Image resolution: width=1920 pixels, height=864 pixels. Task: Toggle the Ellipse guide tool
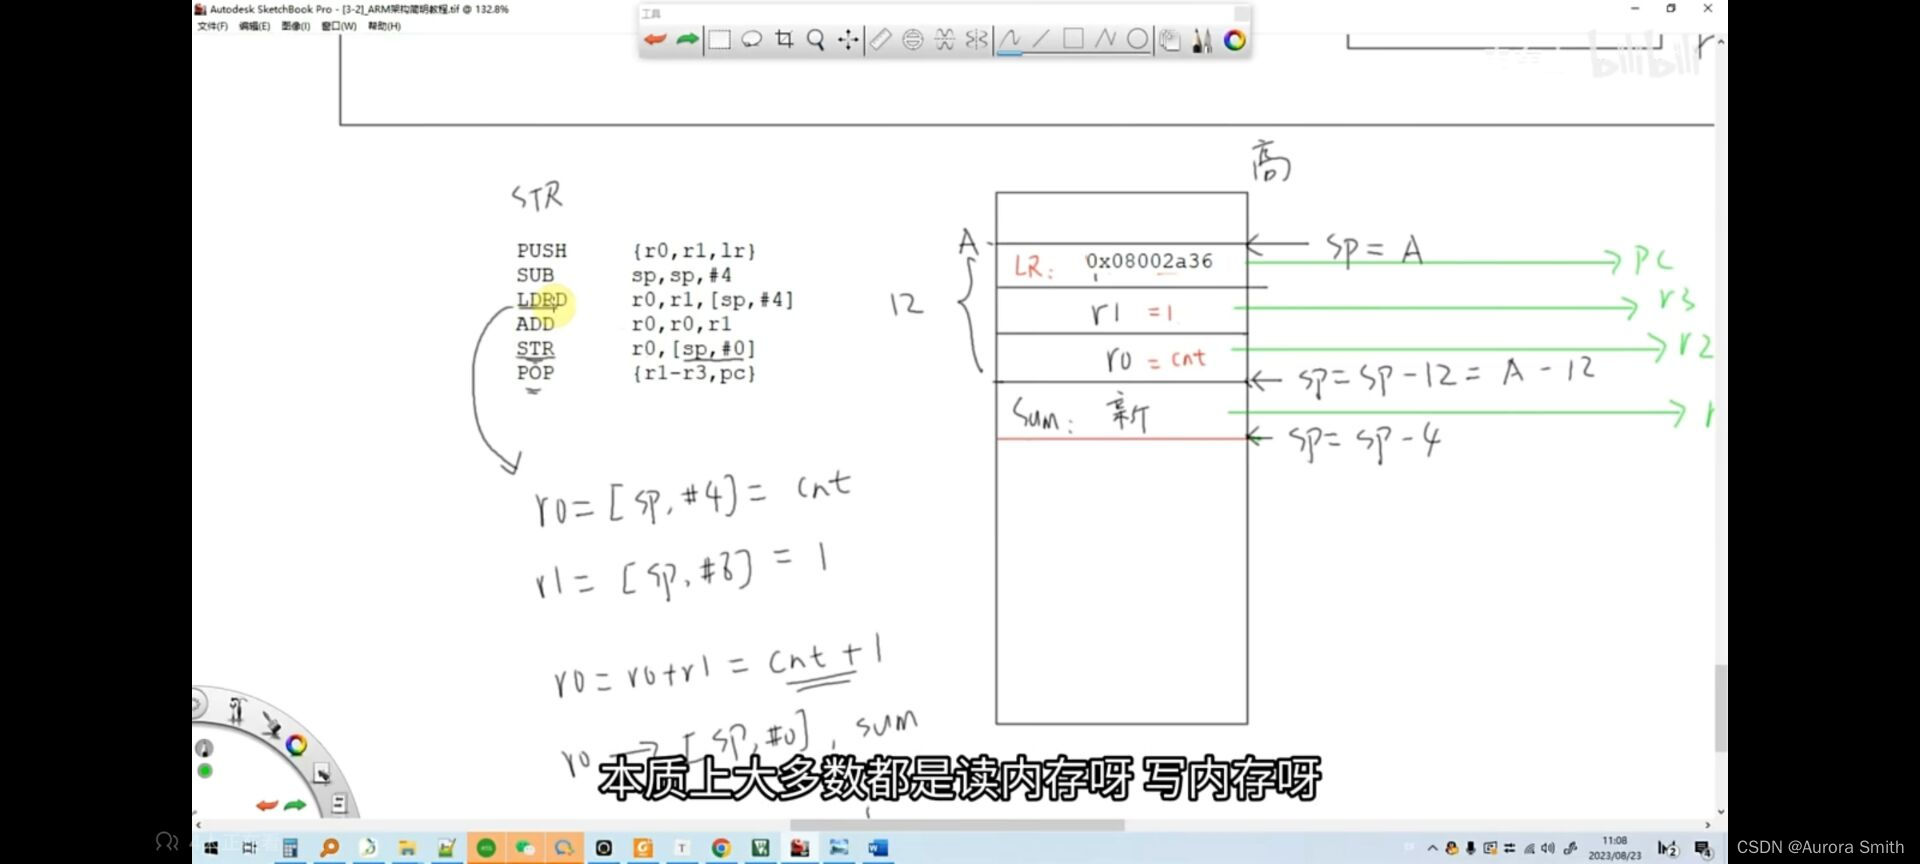coord(912,39)
